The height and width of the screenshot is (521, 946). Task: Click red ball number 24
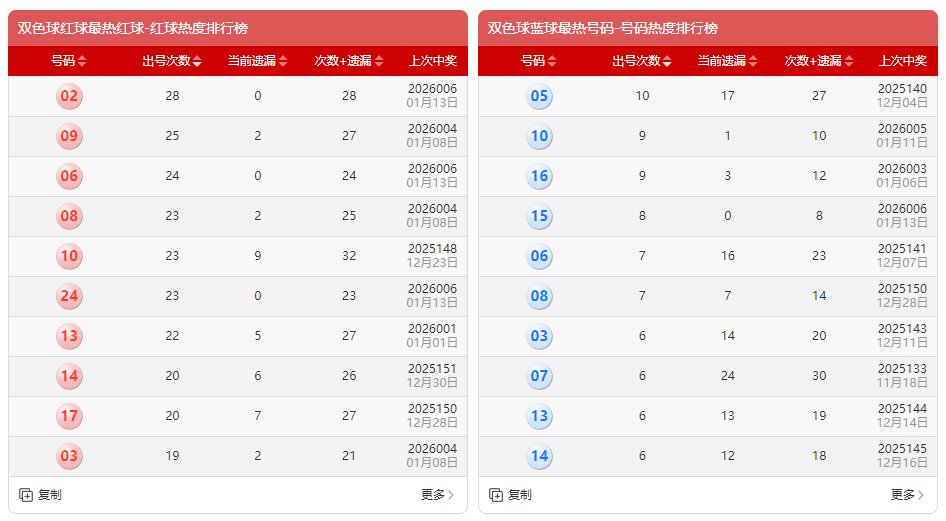(69, 296)
